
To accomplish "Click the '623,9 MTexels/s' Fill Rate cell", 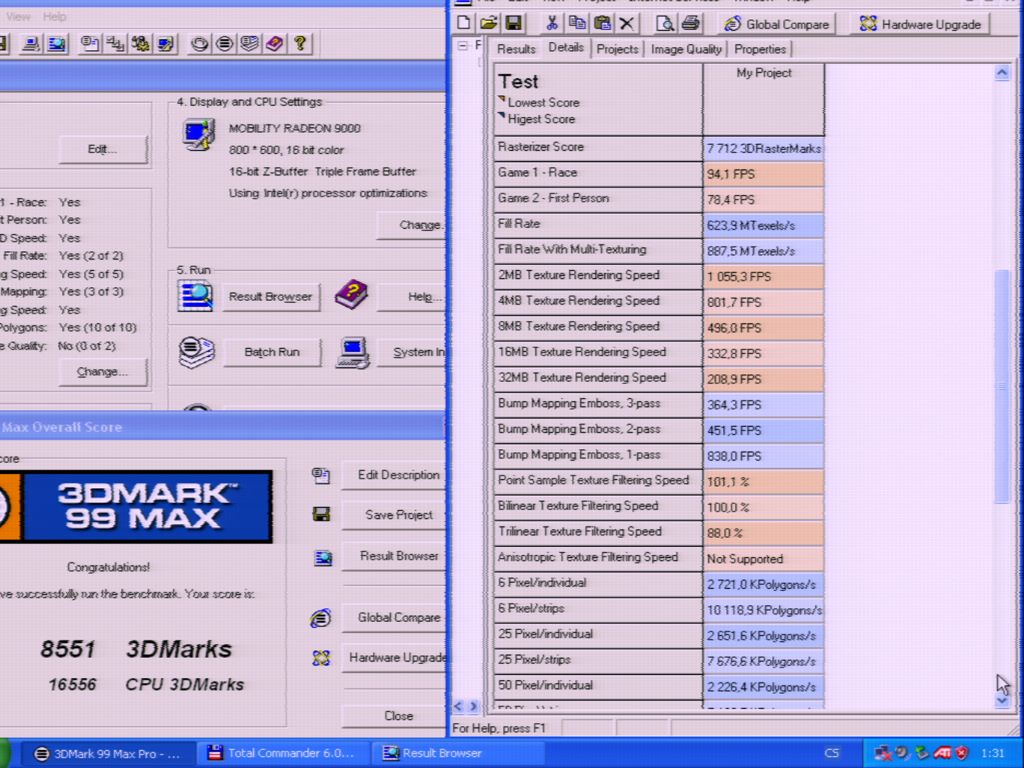I will coord(763,225).
